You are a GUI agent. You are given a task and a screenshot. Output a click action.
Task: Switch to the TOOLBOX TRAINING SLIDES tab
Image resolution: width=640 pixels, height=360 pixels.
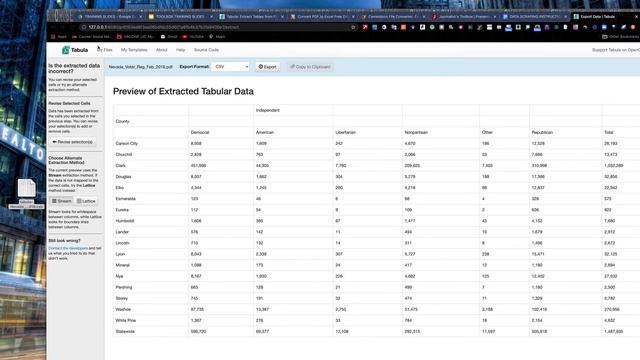(x=180, y=17)
